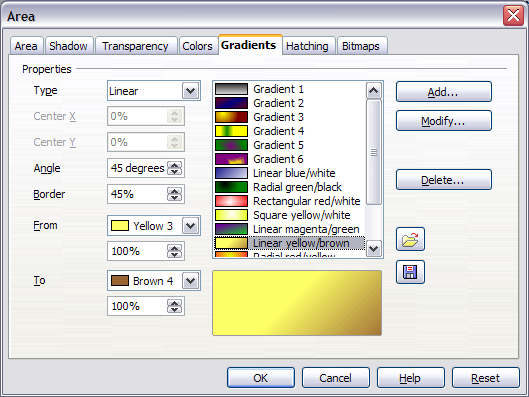Increase the From color intensity spinner

[x=174, y=248]
